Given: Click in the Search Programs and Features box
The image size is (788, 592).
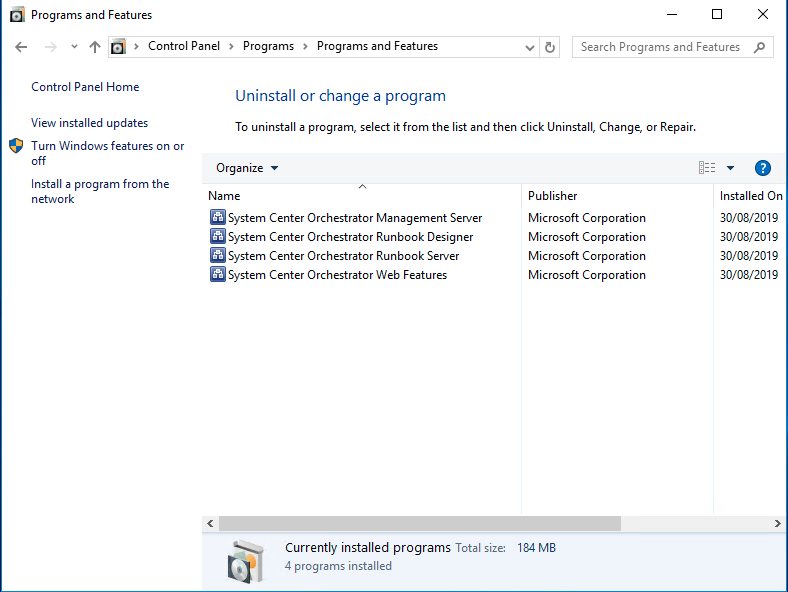Looking at the screenshot, I should (x=660, y=47).
